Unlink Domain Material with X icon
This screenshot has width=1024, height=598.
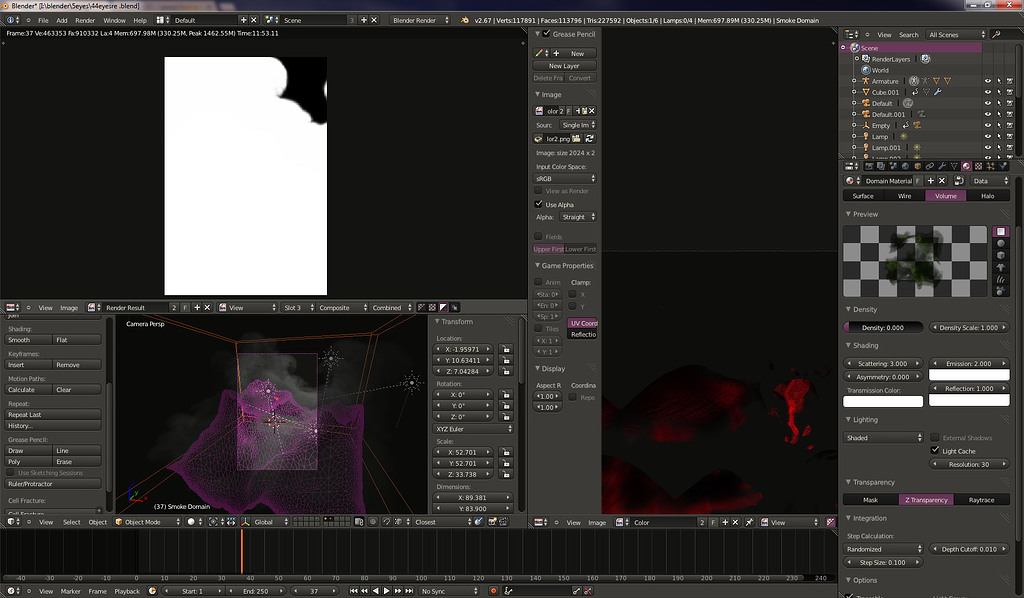(x=942, y=181)
